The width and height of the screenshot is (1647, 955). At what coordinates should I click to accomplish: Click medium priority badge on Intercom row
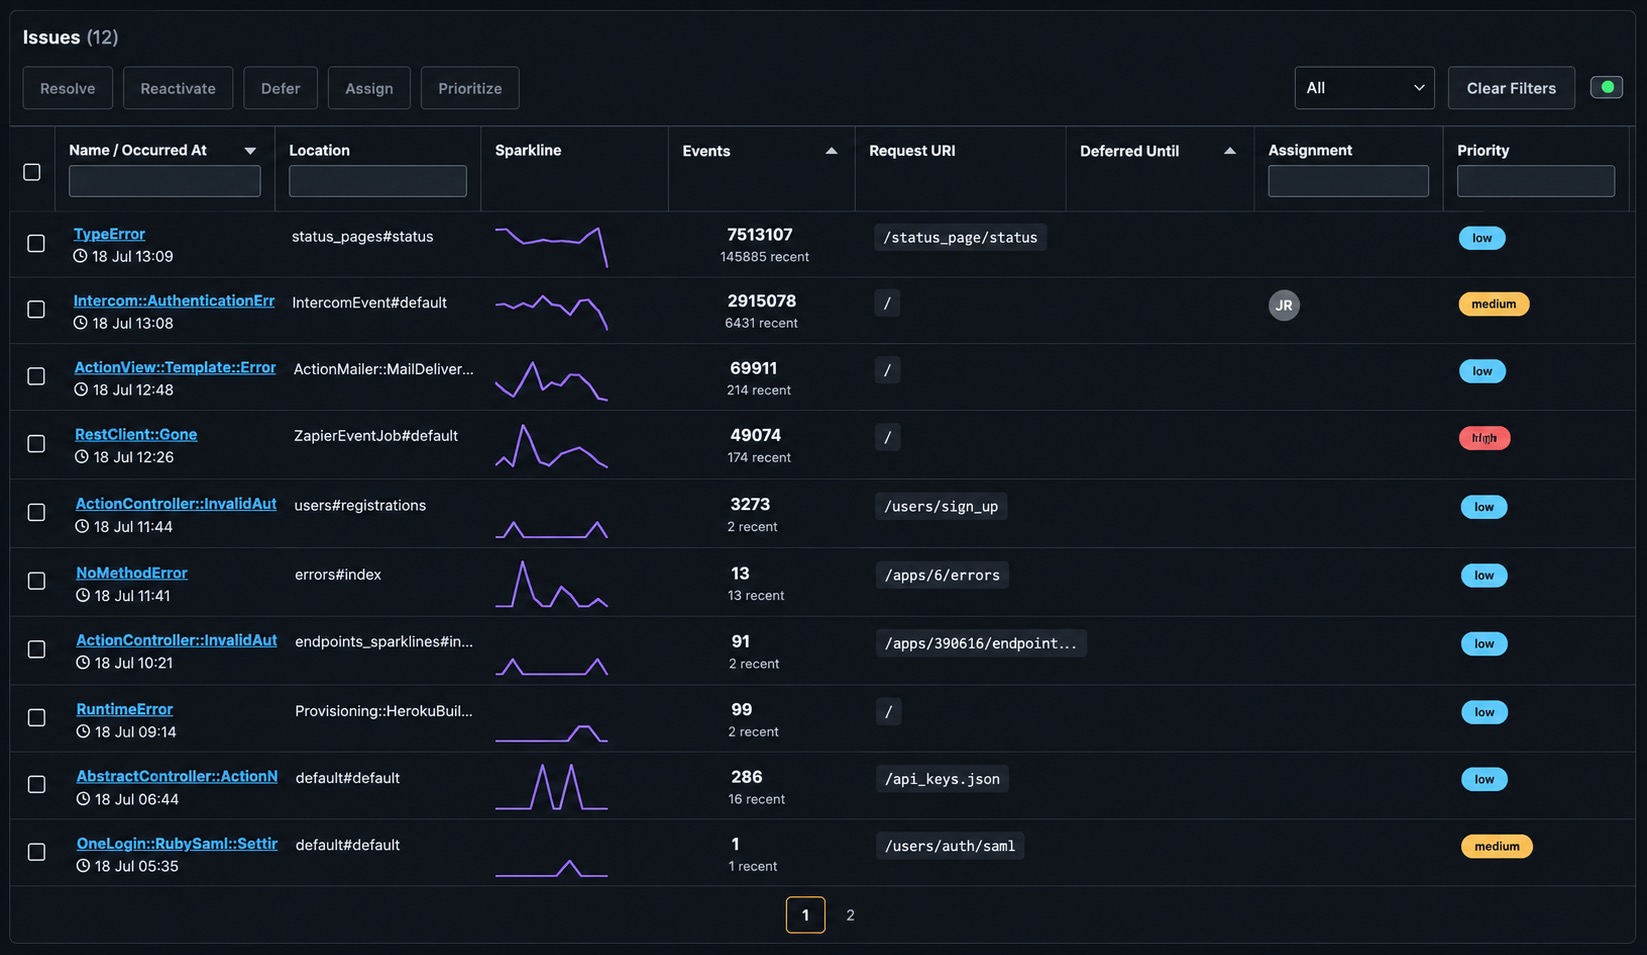pos(1493,304)
